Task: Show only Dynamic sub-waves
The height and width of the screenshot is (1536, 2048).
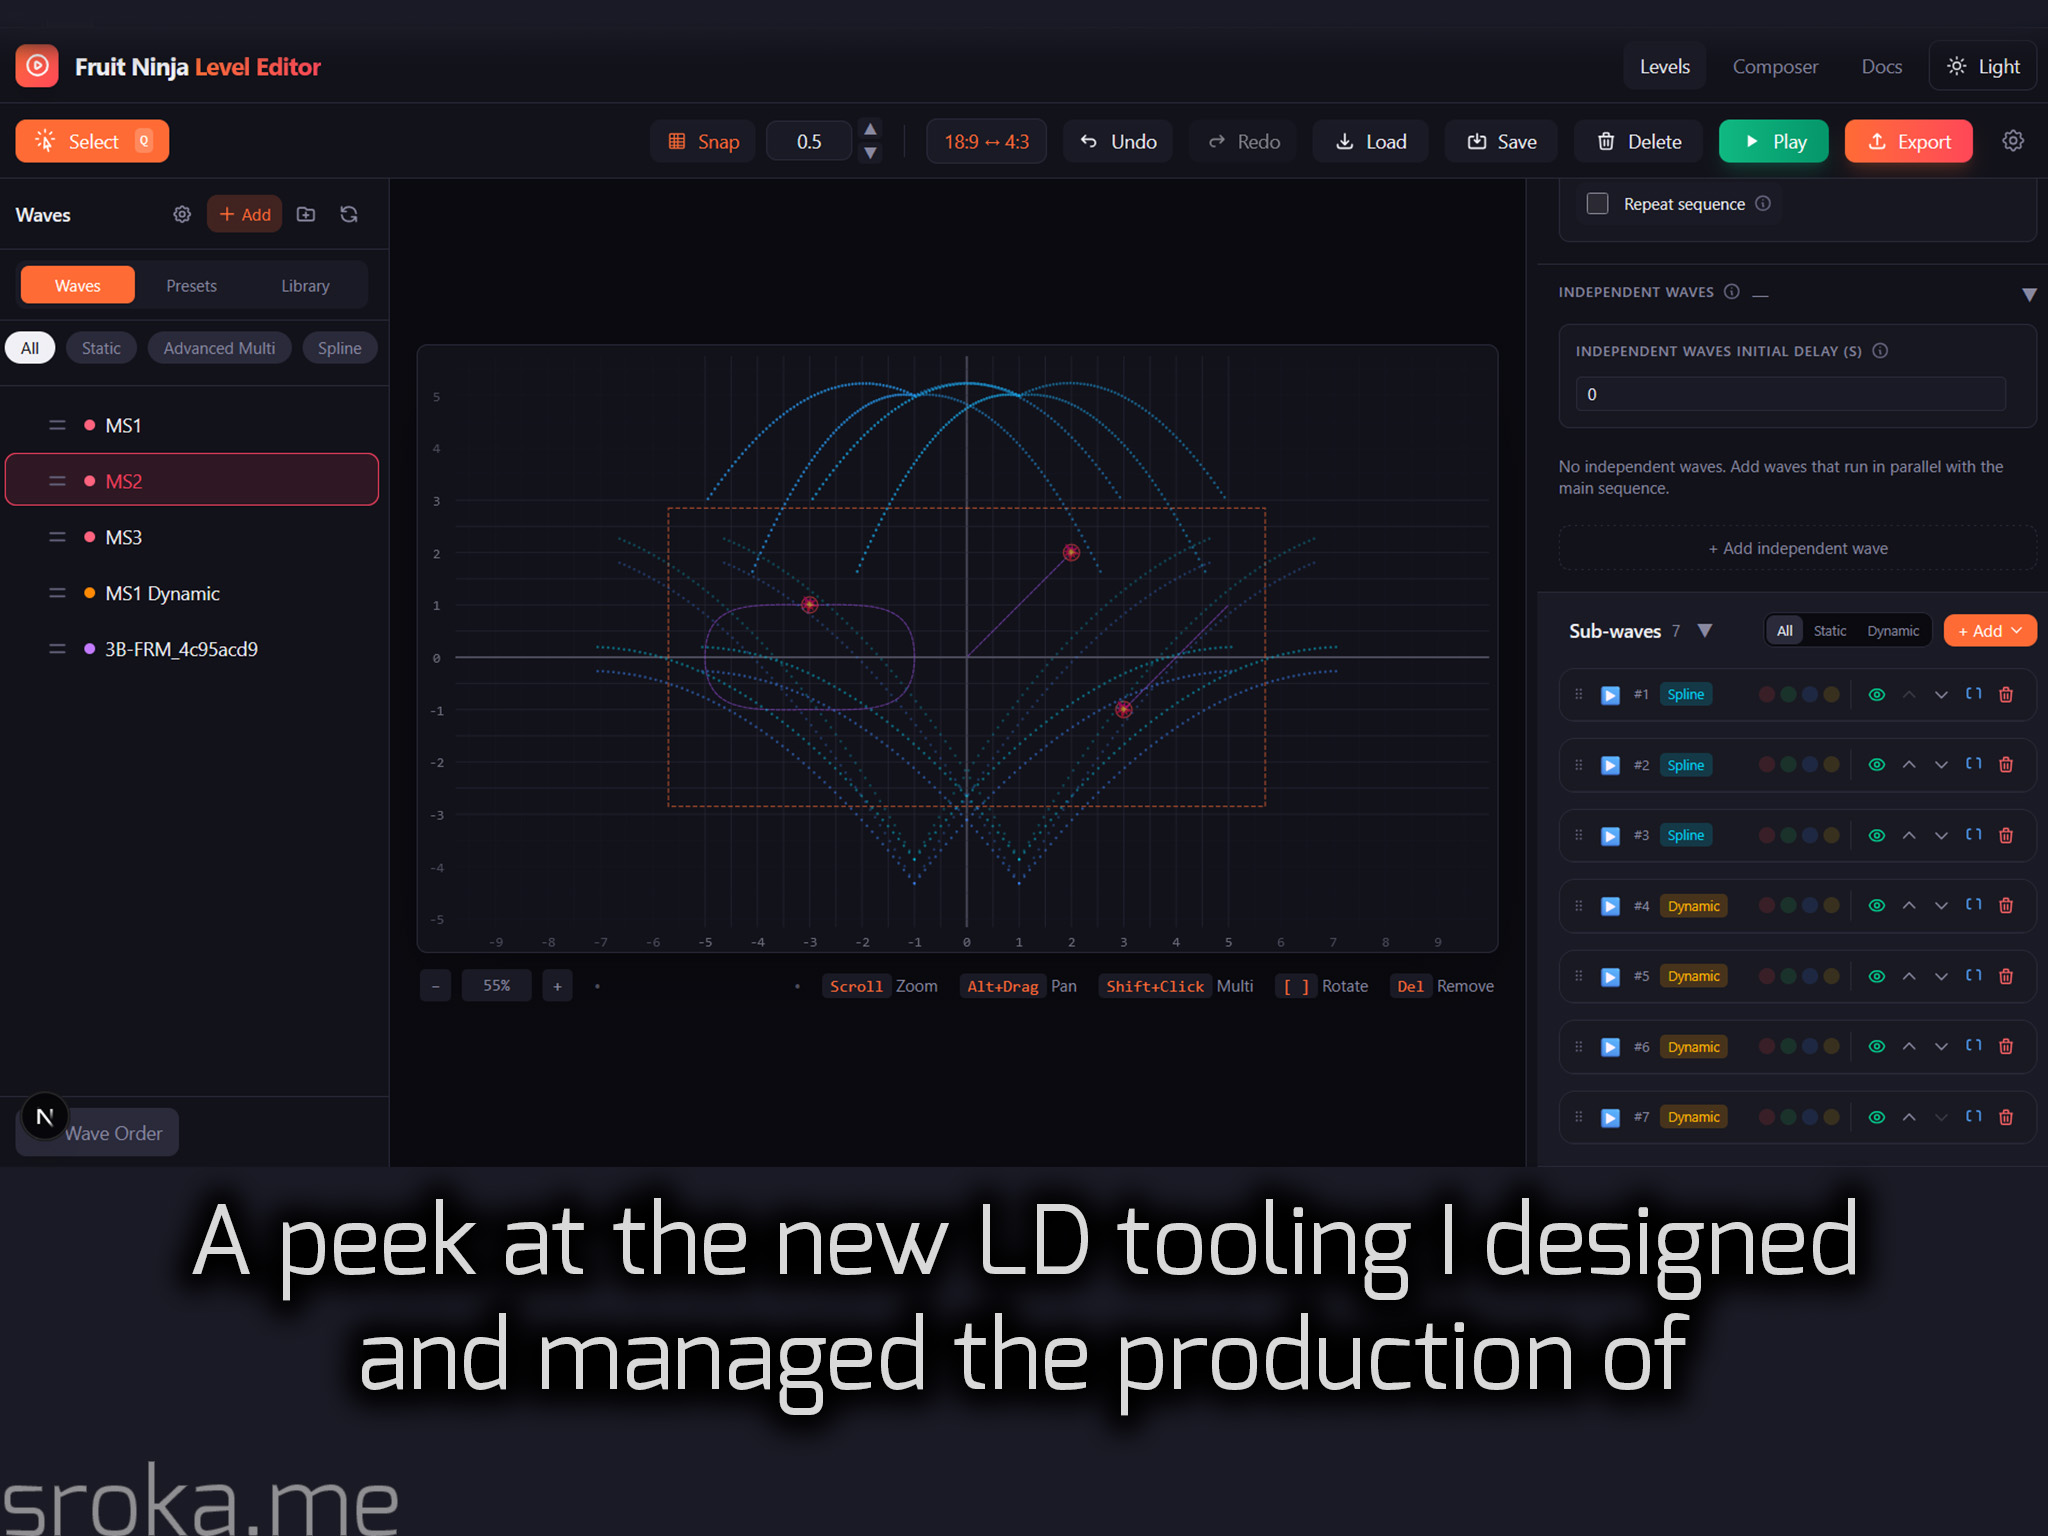Action: pyautogui.click(x=1893, y=631)
